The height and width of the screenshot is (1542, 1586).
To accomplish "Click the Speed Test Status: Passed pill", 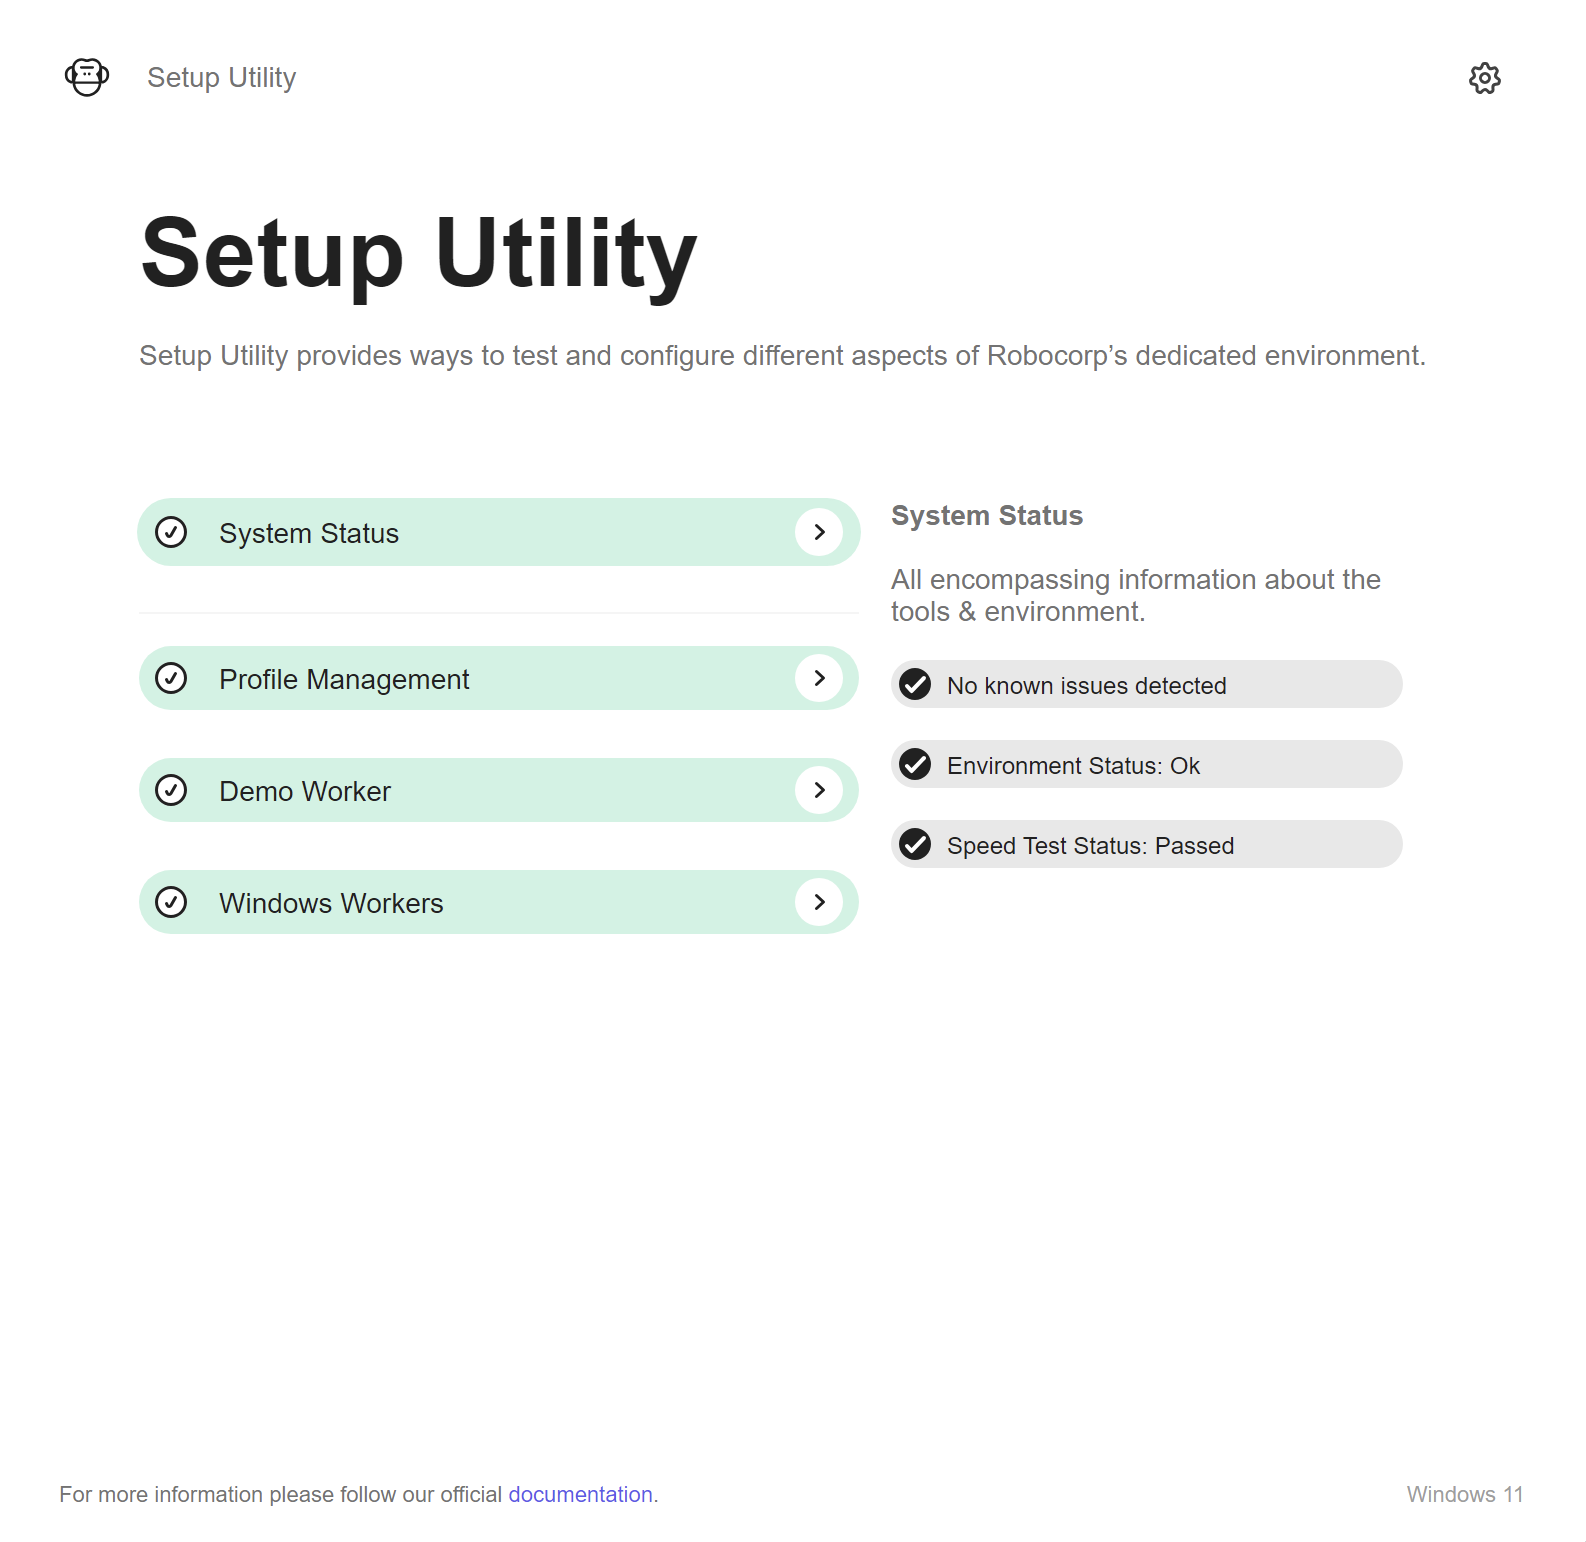I will [x=1147, y=844].
